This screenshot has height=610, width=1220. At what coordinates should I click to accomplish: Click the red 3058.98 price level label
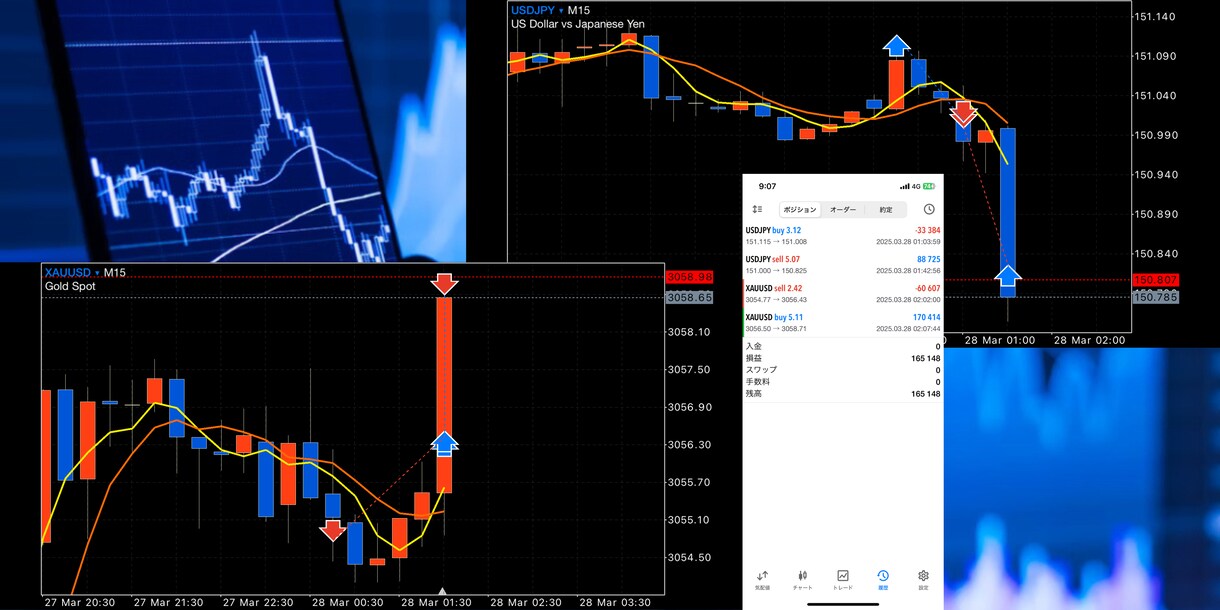[x=689, y=277]
